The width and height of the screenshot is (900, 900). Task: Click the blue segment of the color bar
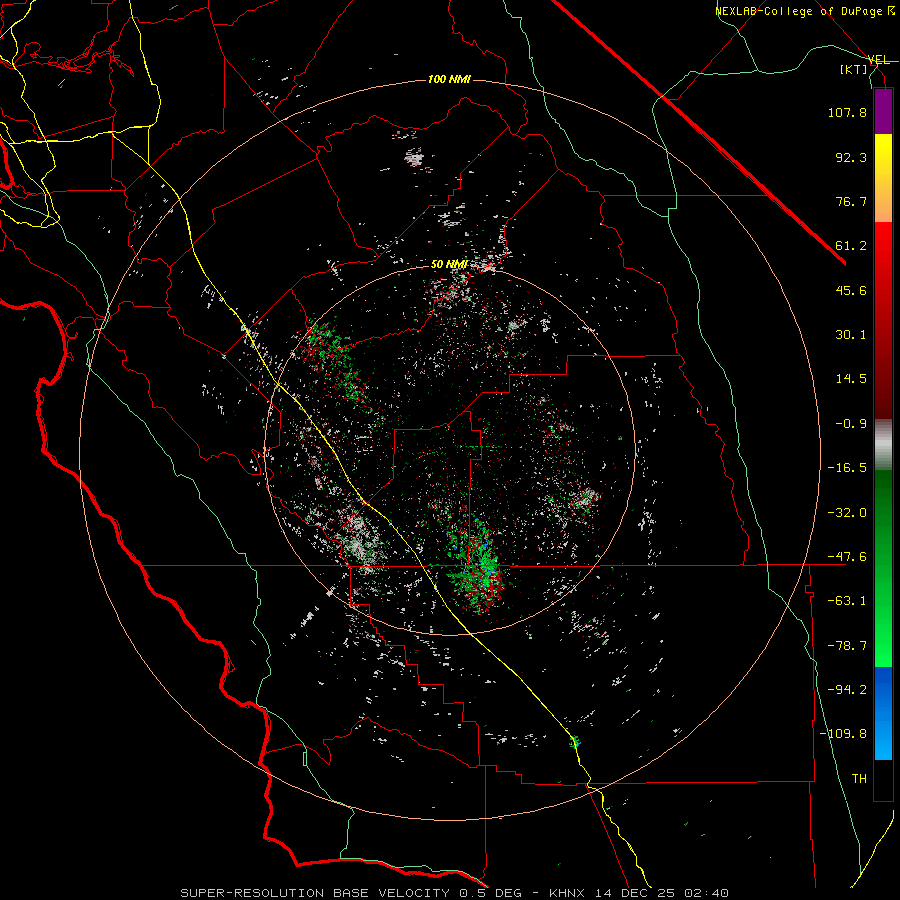click(883, 713)
